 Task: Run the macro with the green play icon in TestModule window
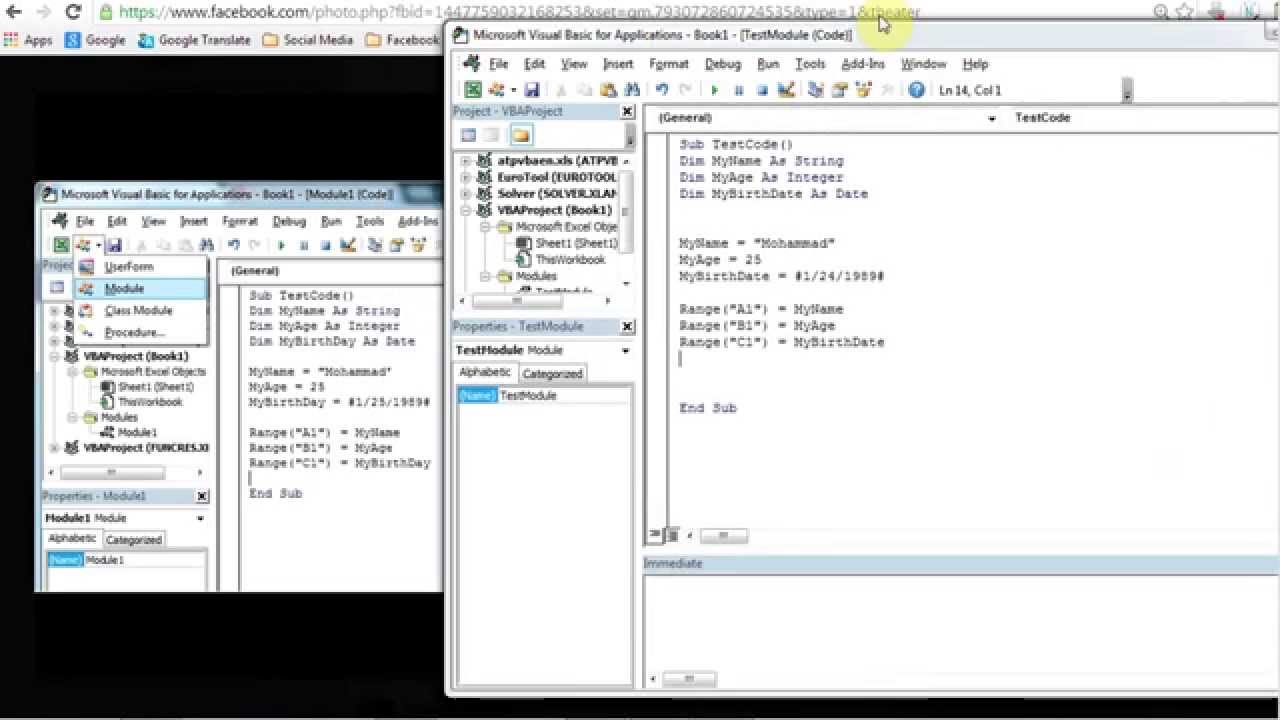tap(714, 90)
